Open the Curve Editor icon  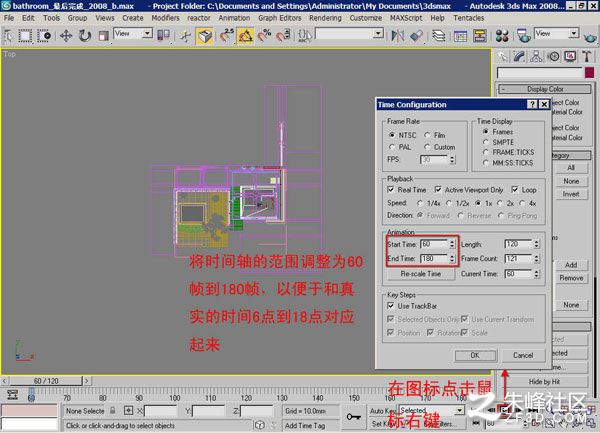(460, 36)
